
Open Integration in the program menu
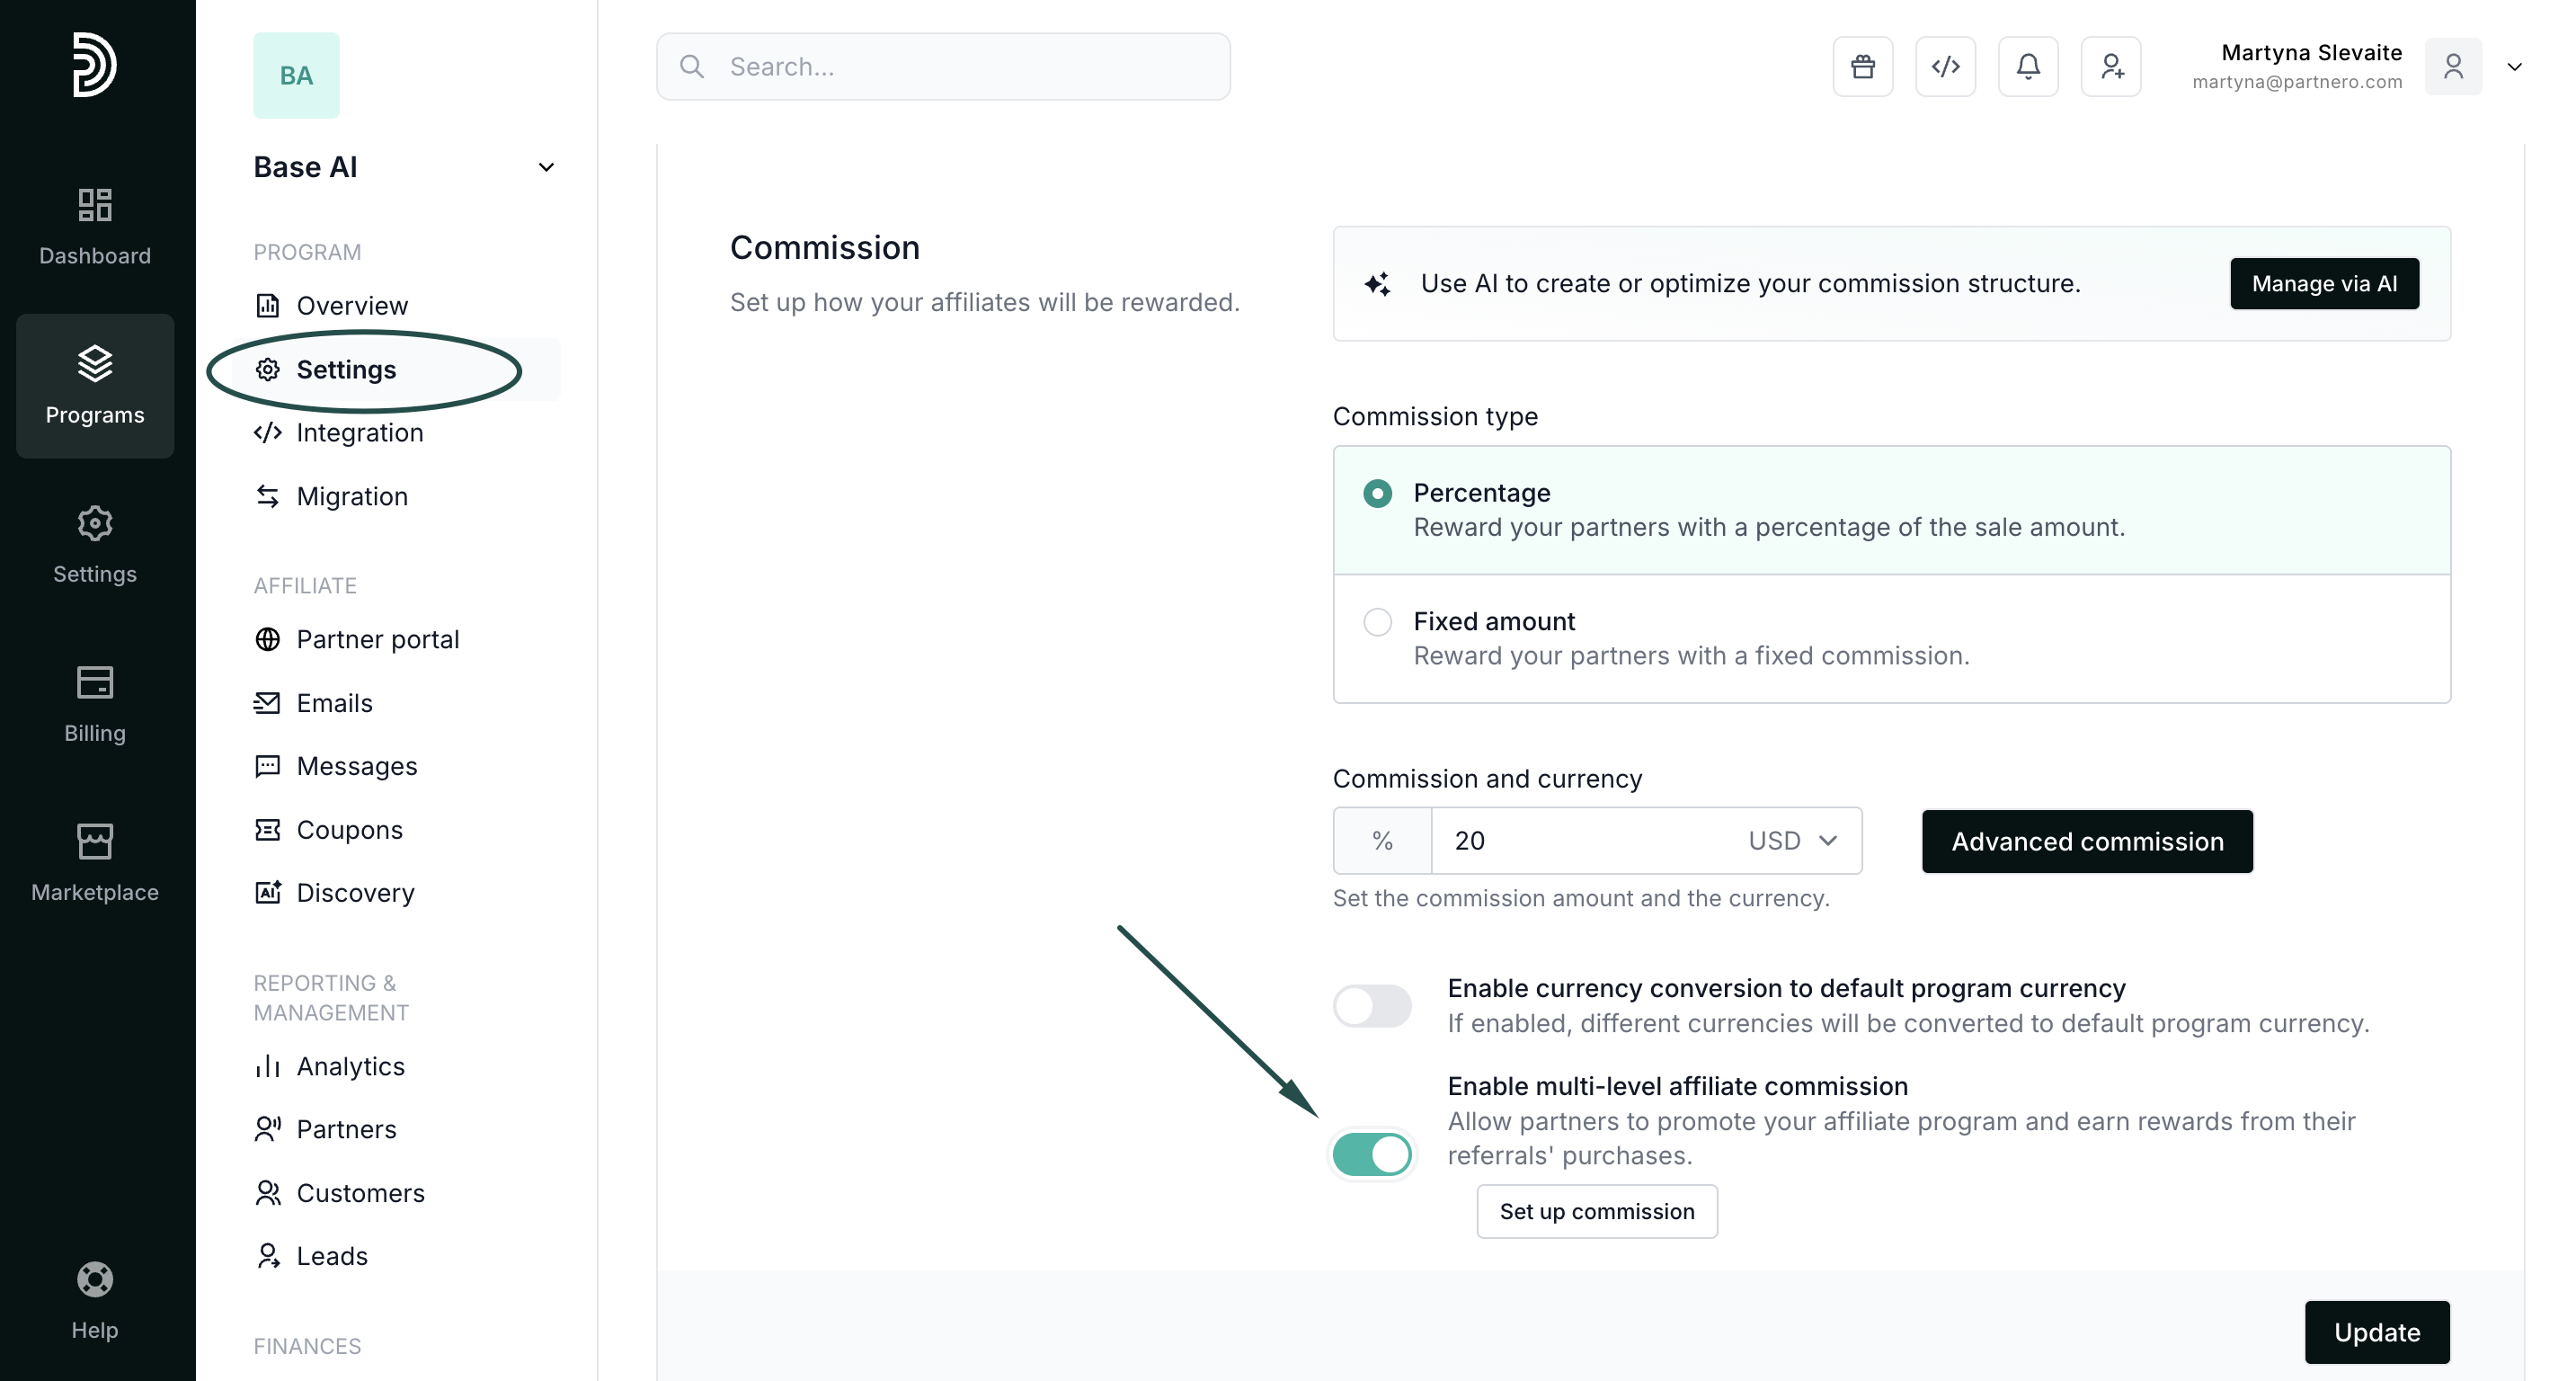[359, 433]
